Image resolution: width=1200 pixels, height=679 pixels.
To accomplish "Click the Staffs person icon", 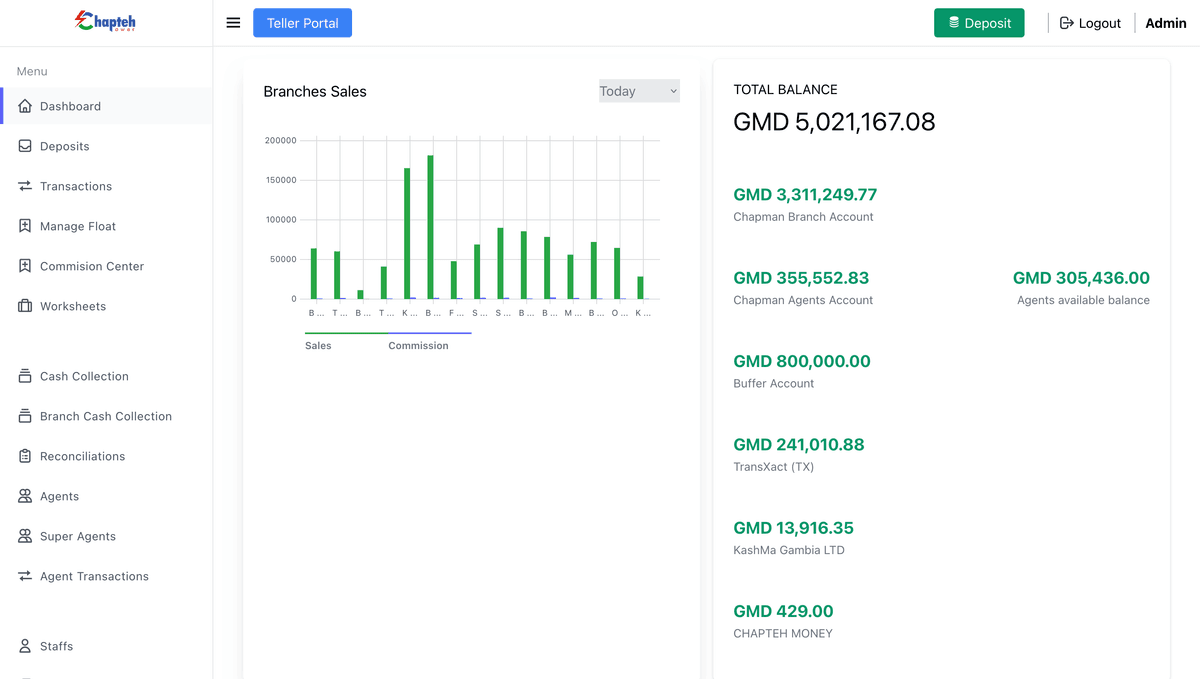I will click(x=25, y=646).
